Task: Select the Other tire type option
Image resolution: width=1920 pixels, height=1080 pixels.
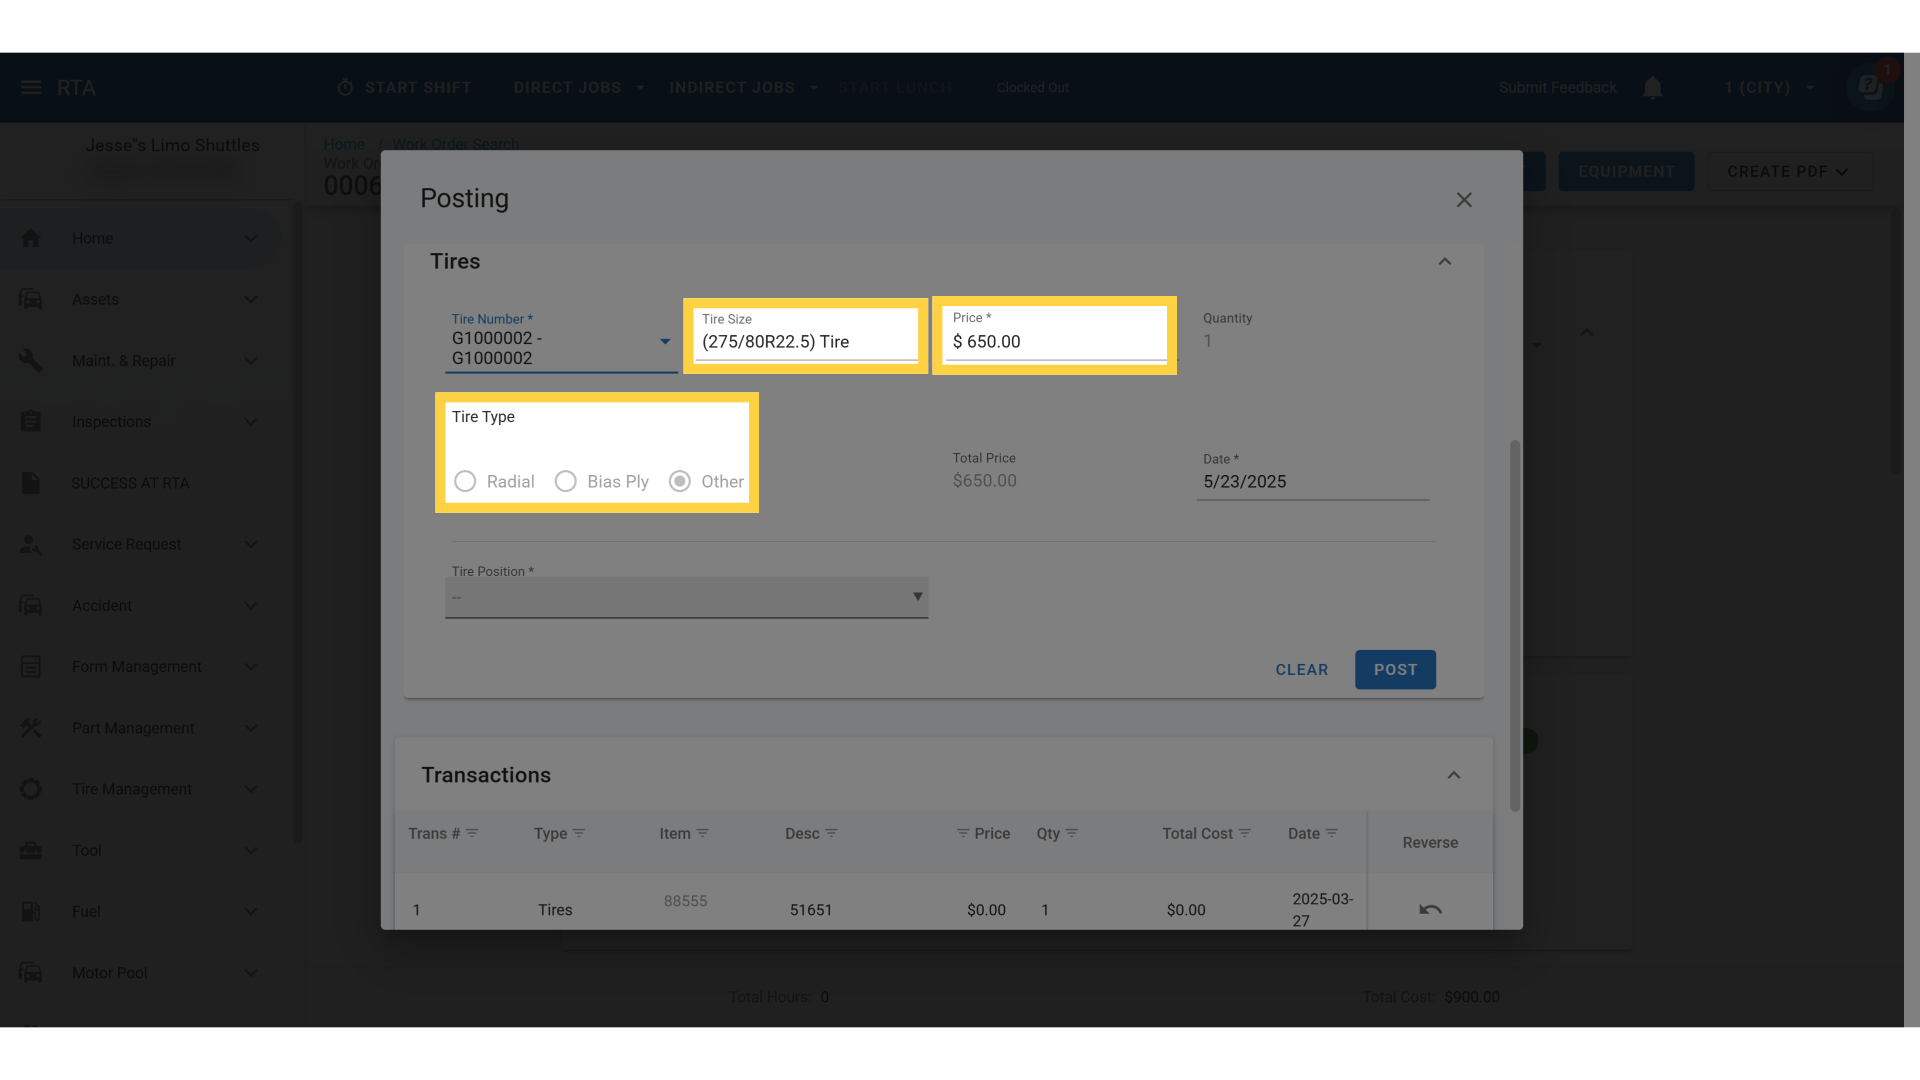Action: click(680, 481)
